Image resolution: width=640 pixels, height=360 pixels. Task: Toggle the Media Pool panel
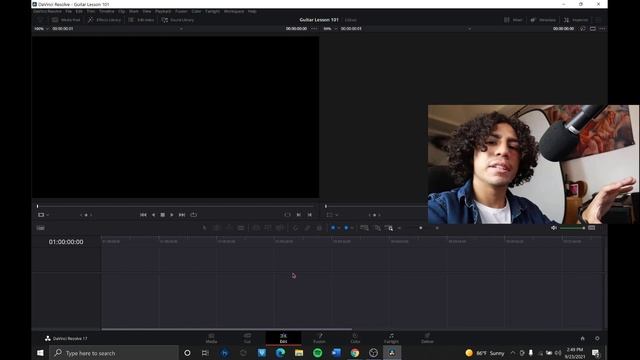click(x=66, y=20)
